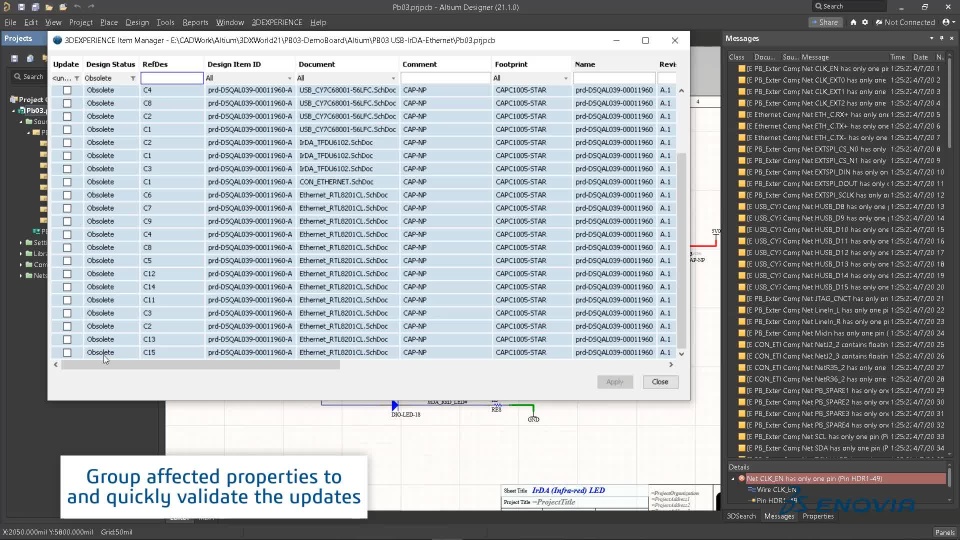The width and height of the screenshot is (960, 540).
Task: Check Update box for row C12
Action: [67, 274]
